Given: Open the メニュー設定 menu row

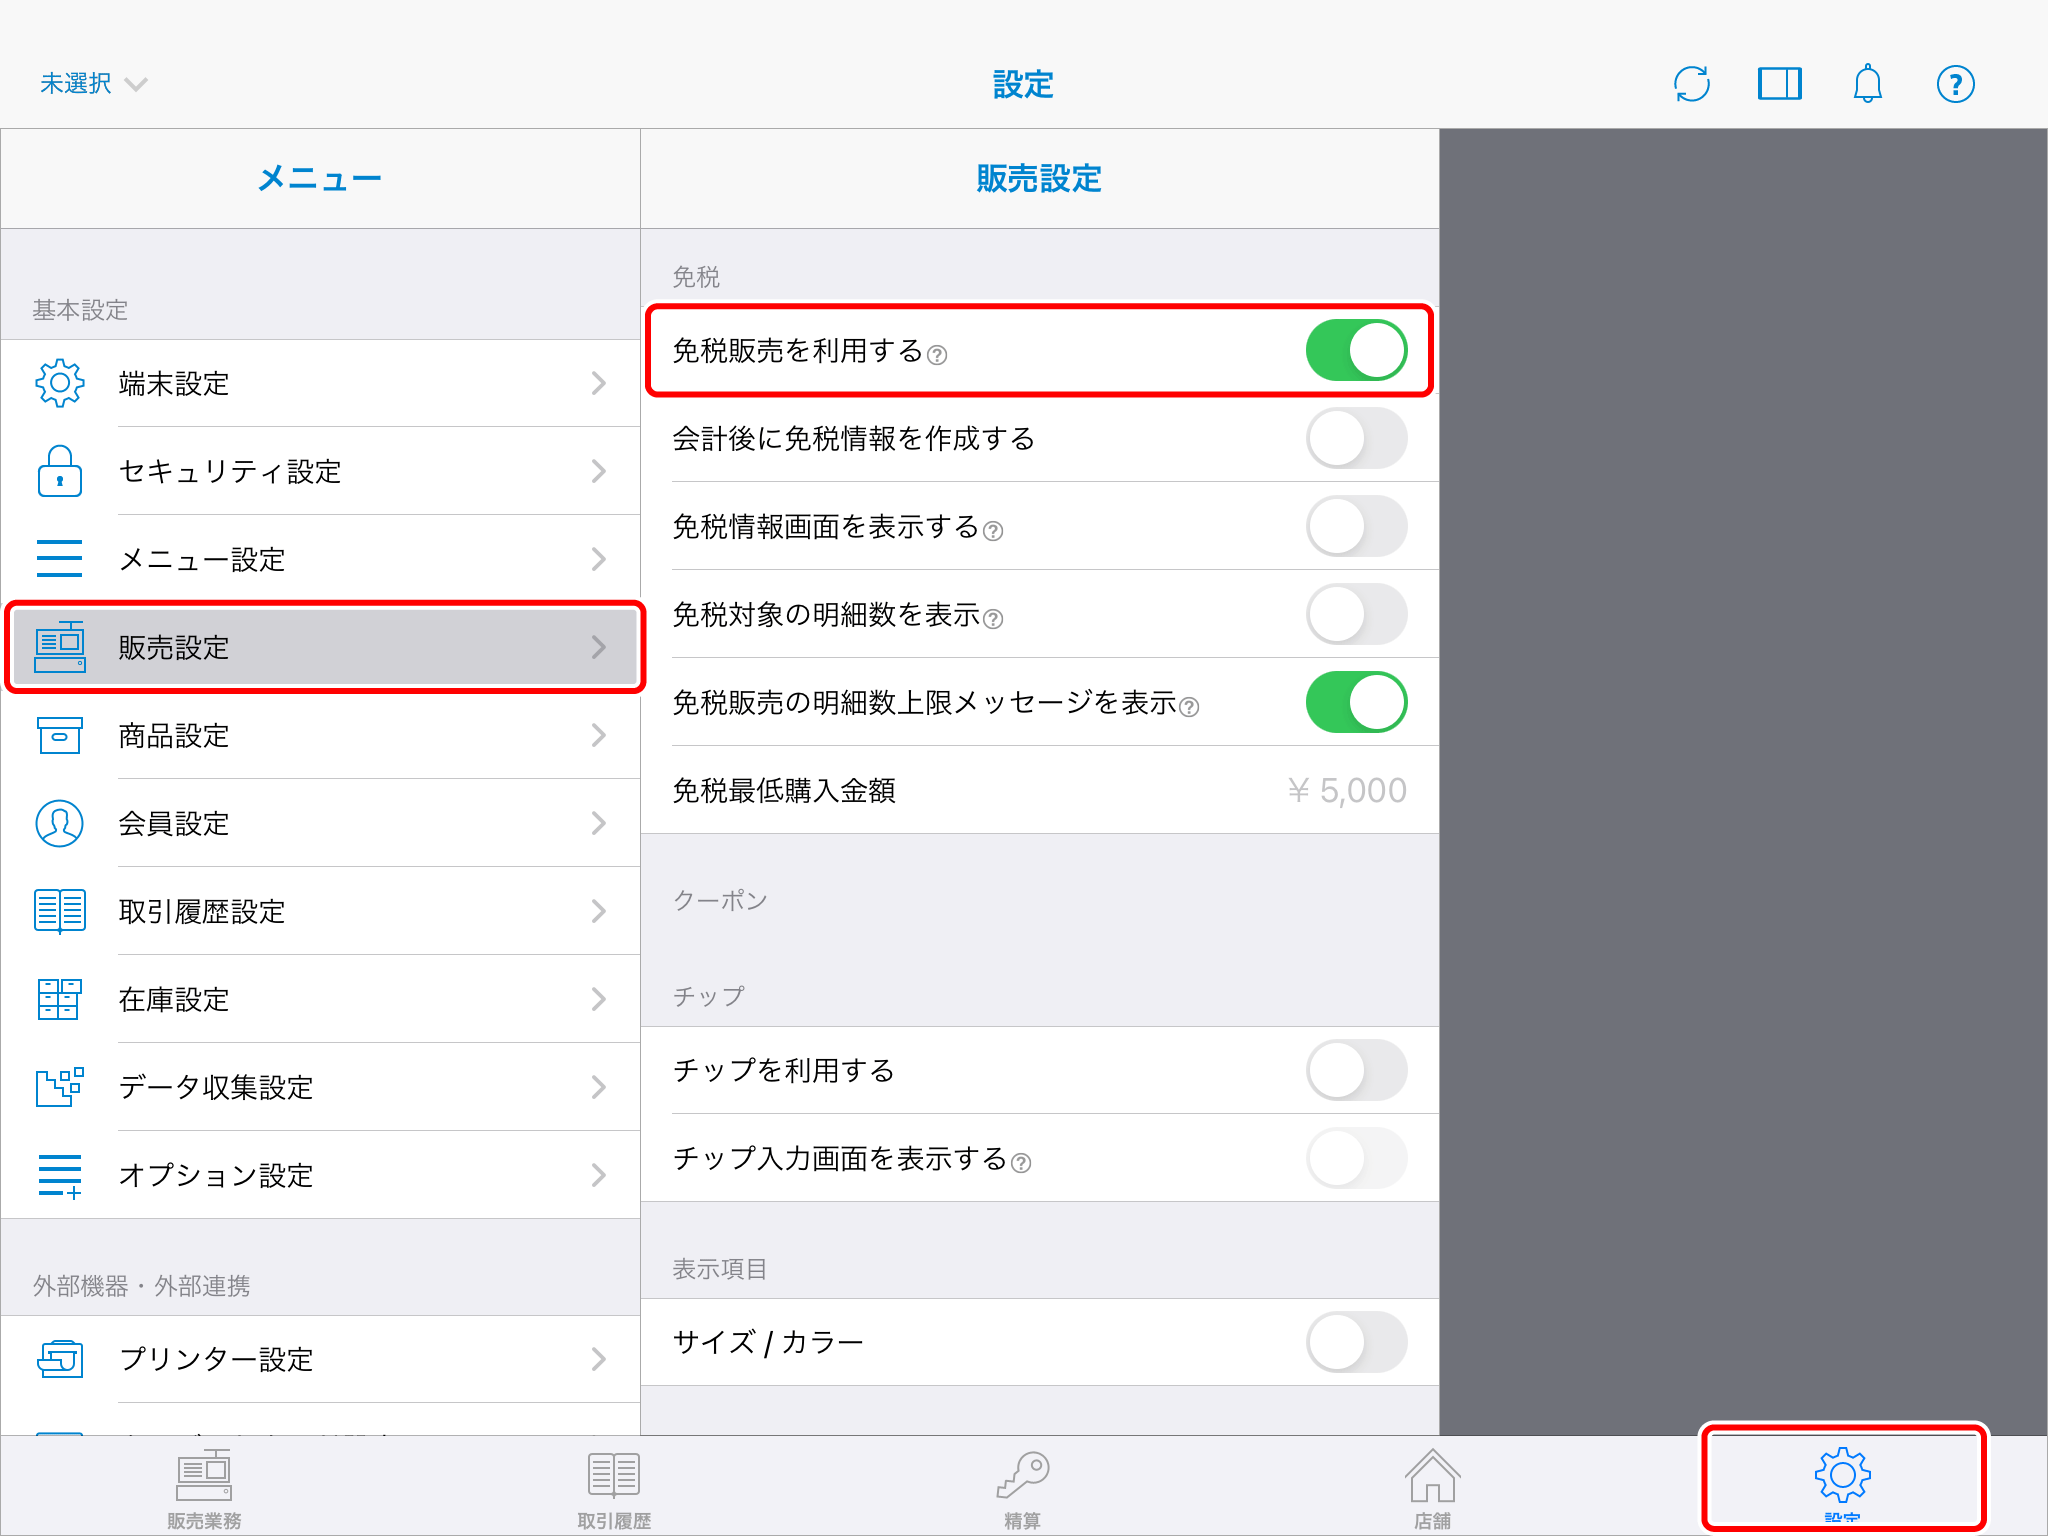Looking at the screenshot, I should pyautogui.click(x=320, y=559).
